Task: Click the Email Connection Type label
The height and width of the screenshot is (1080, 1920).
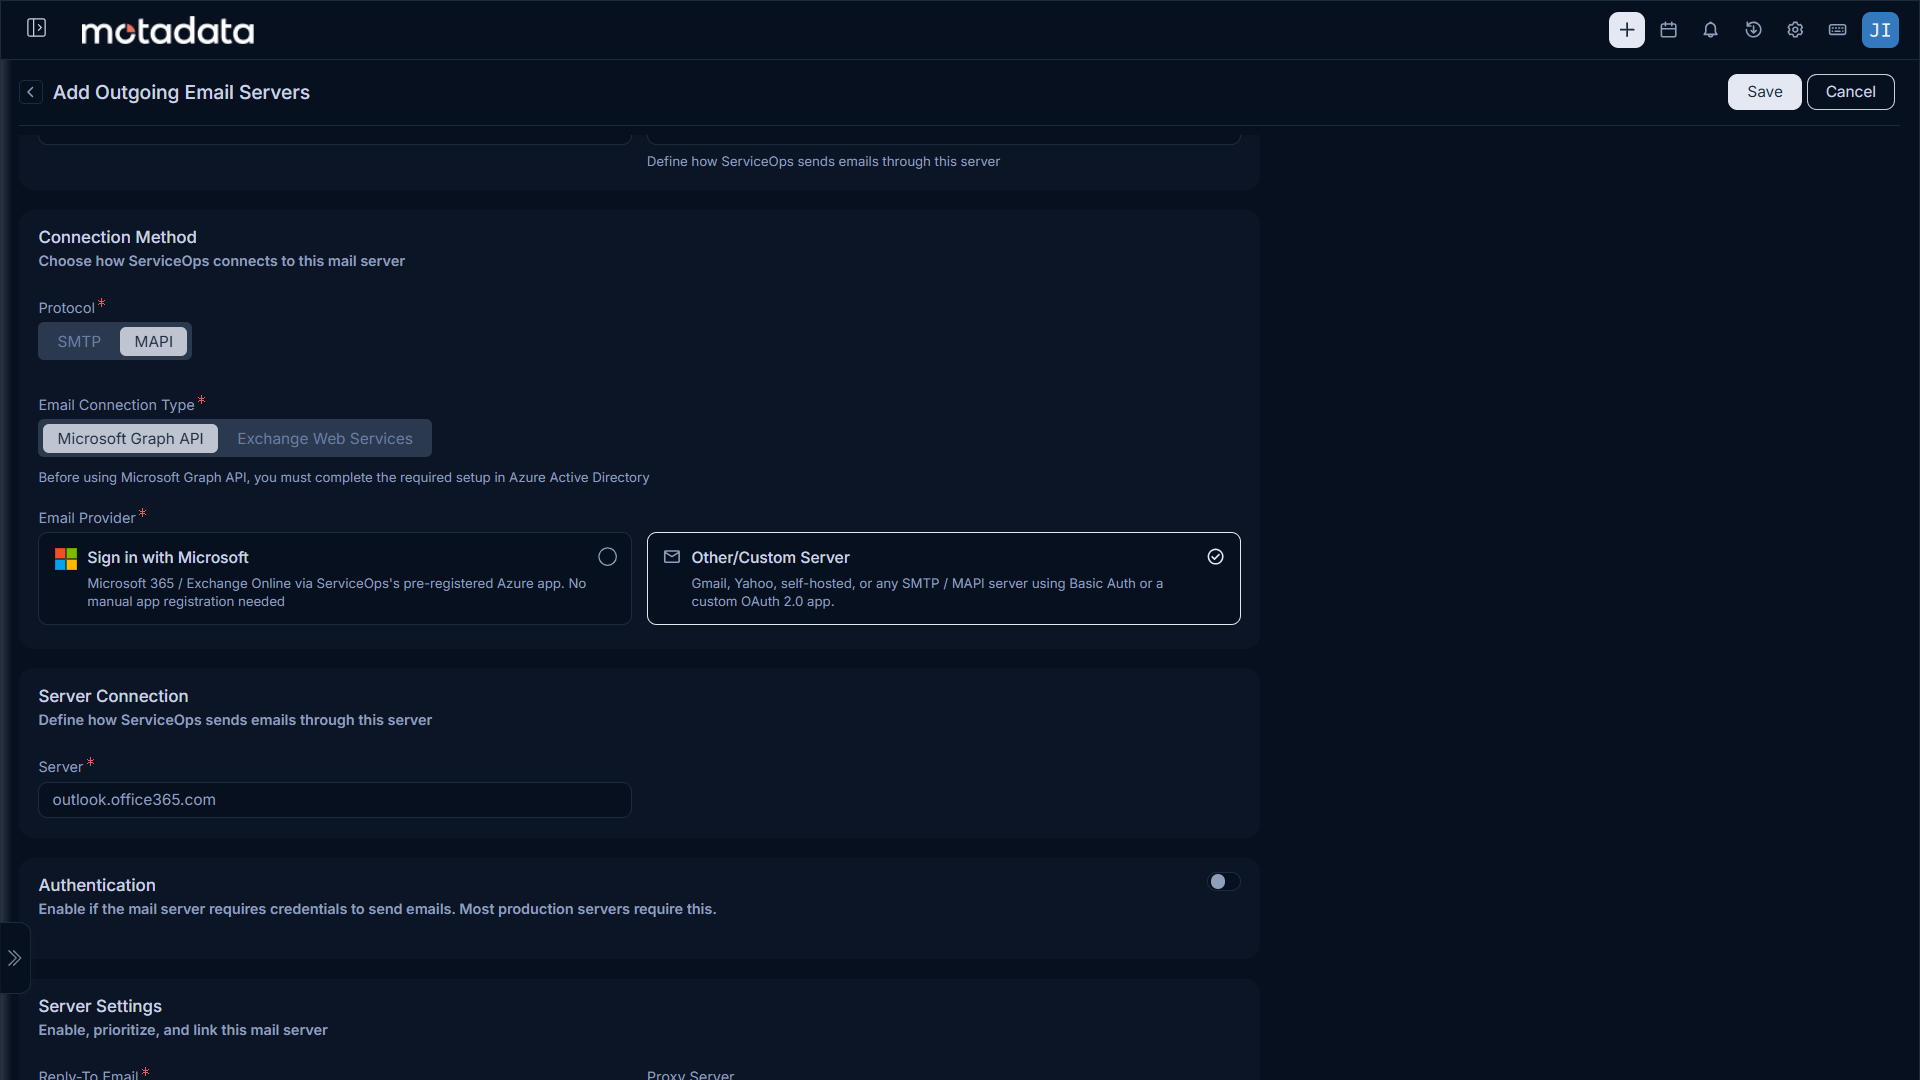Action: [117, 405]
